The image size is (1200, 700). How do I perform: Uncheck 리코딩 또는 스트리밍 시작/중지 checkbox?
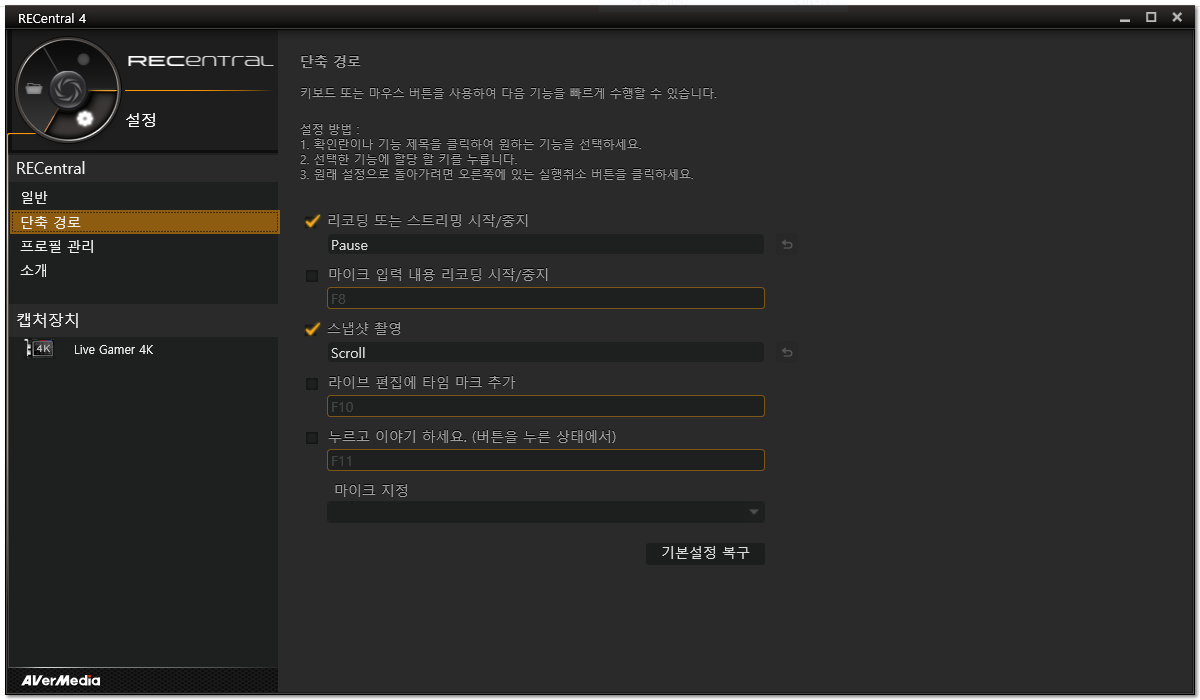[x=312, y=221]
